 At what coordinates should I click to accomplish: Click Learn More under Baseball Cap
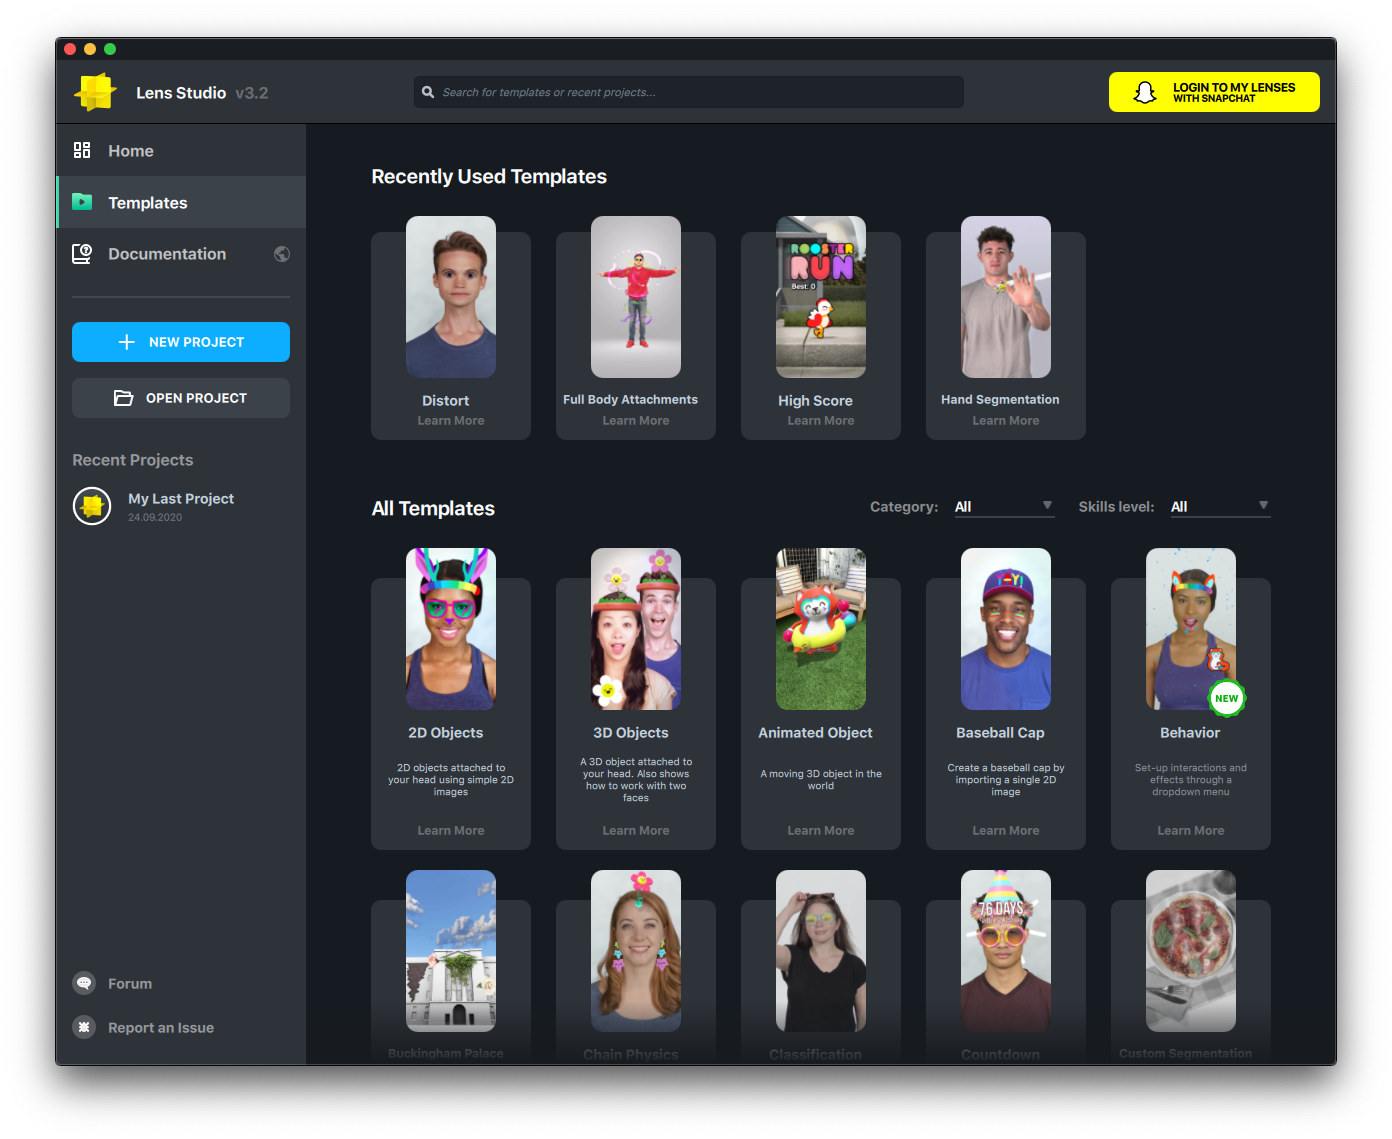(1005, 831)
